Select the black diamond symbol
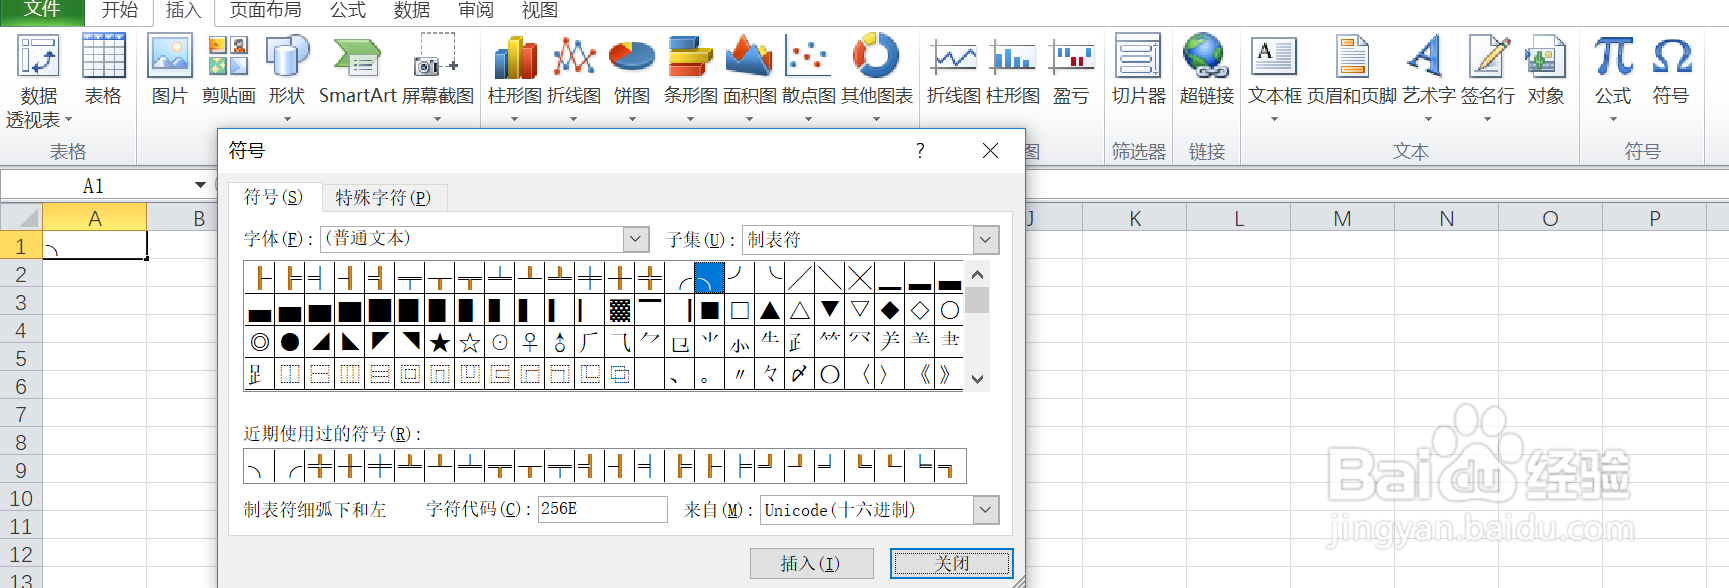This screenshot has height=588, width=1729. pos(890,310)
